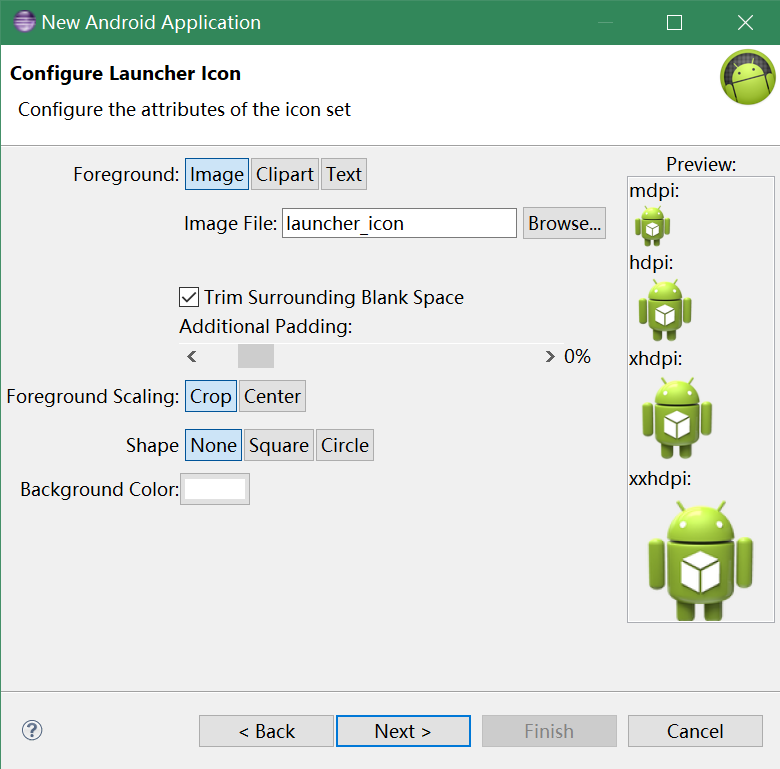Click right arrow of padding slider
This screenshot has width=780, height=769.
click(550, 356)
